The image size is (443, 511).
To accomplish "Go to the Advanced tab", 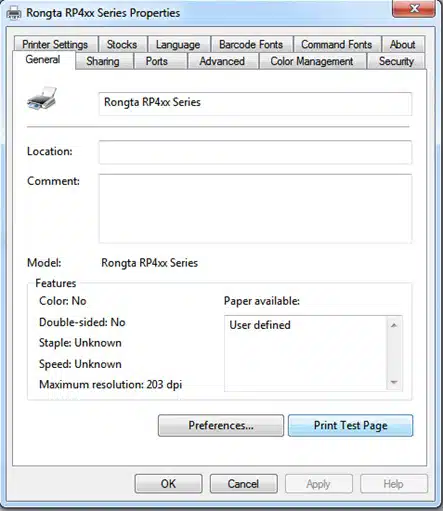I will tap(222, 61).
